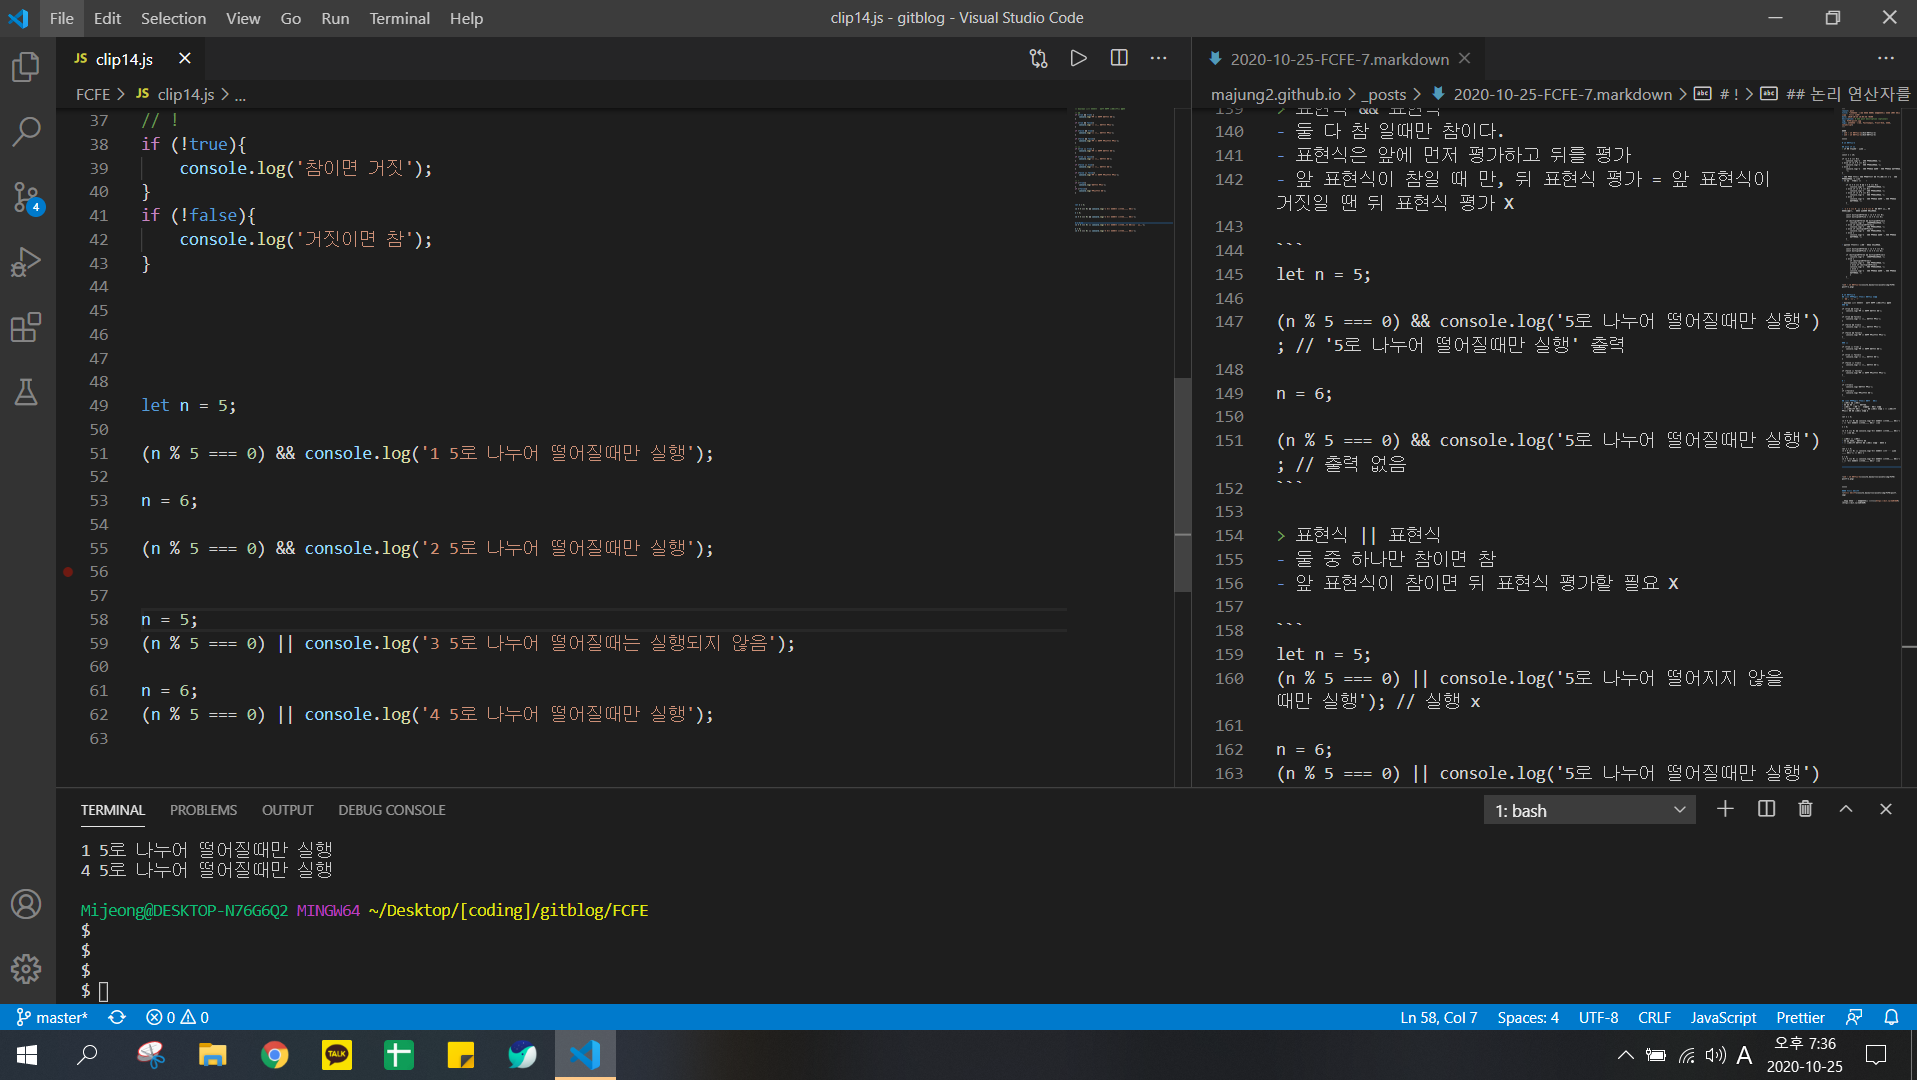Open the Run menu
This screenshot has width=1917, height=1080.
pyautogui.click(x=335, y=18)
